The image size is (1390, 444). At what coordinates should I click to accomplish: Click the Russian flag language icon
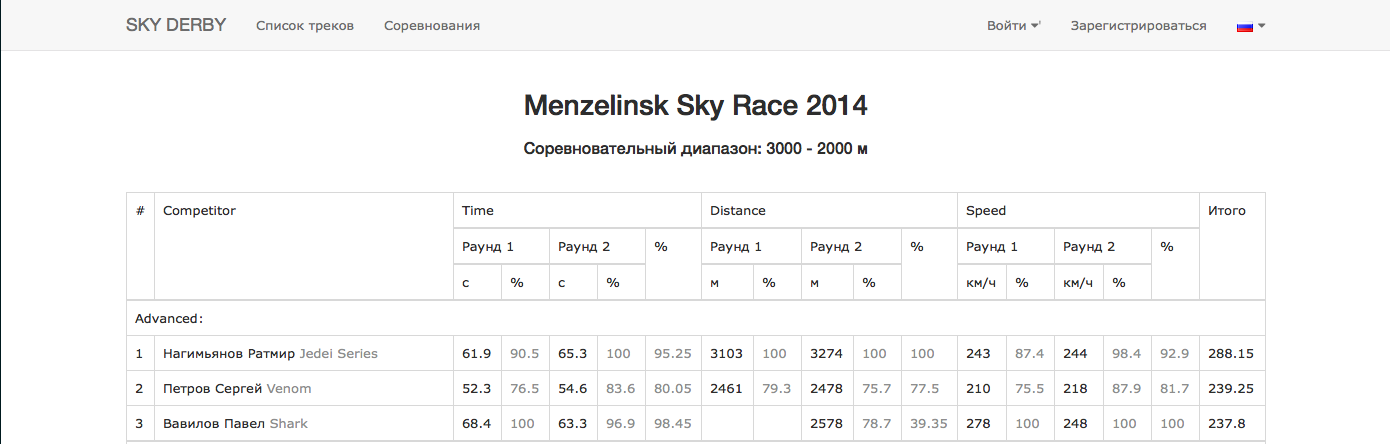pos(1245,26)
